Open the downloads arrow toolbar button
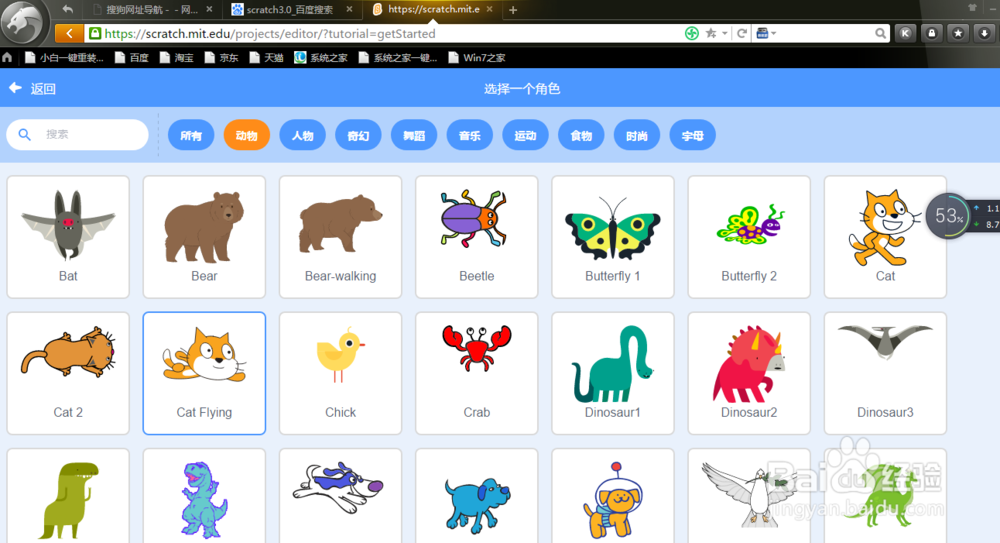1000x543 pixels. pos(985,33)
